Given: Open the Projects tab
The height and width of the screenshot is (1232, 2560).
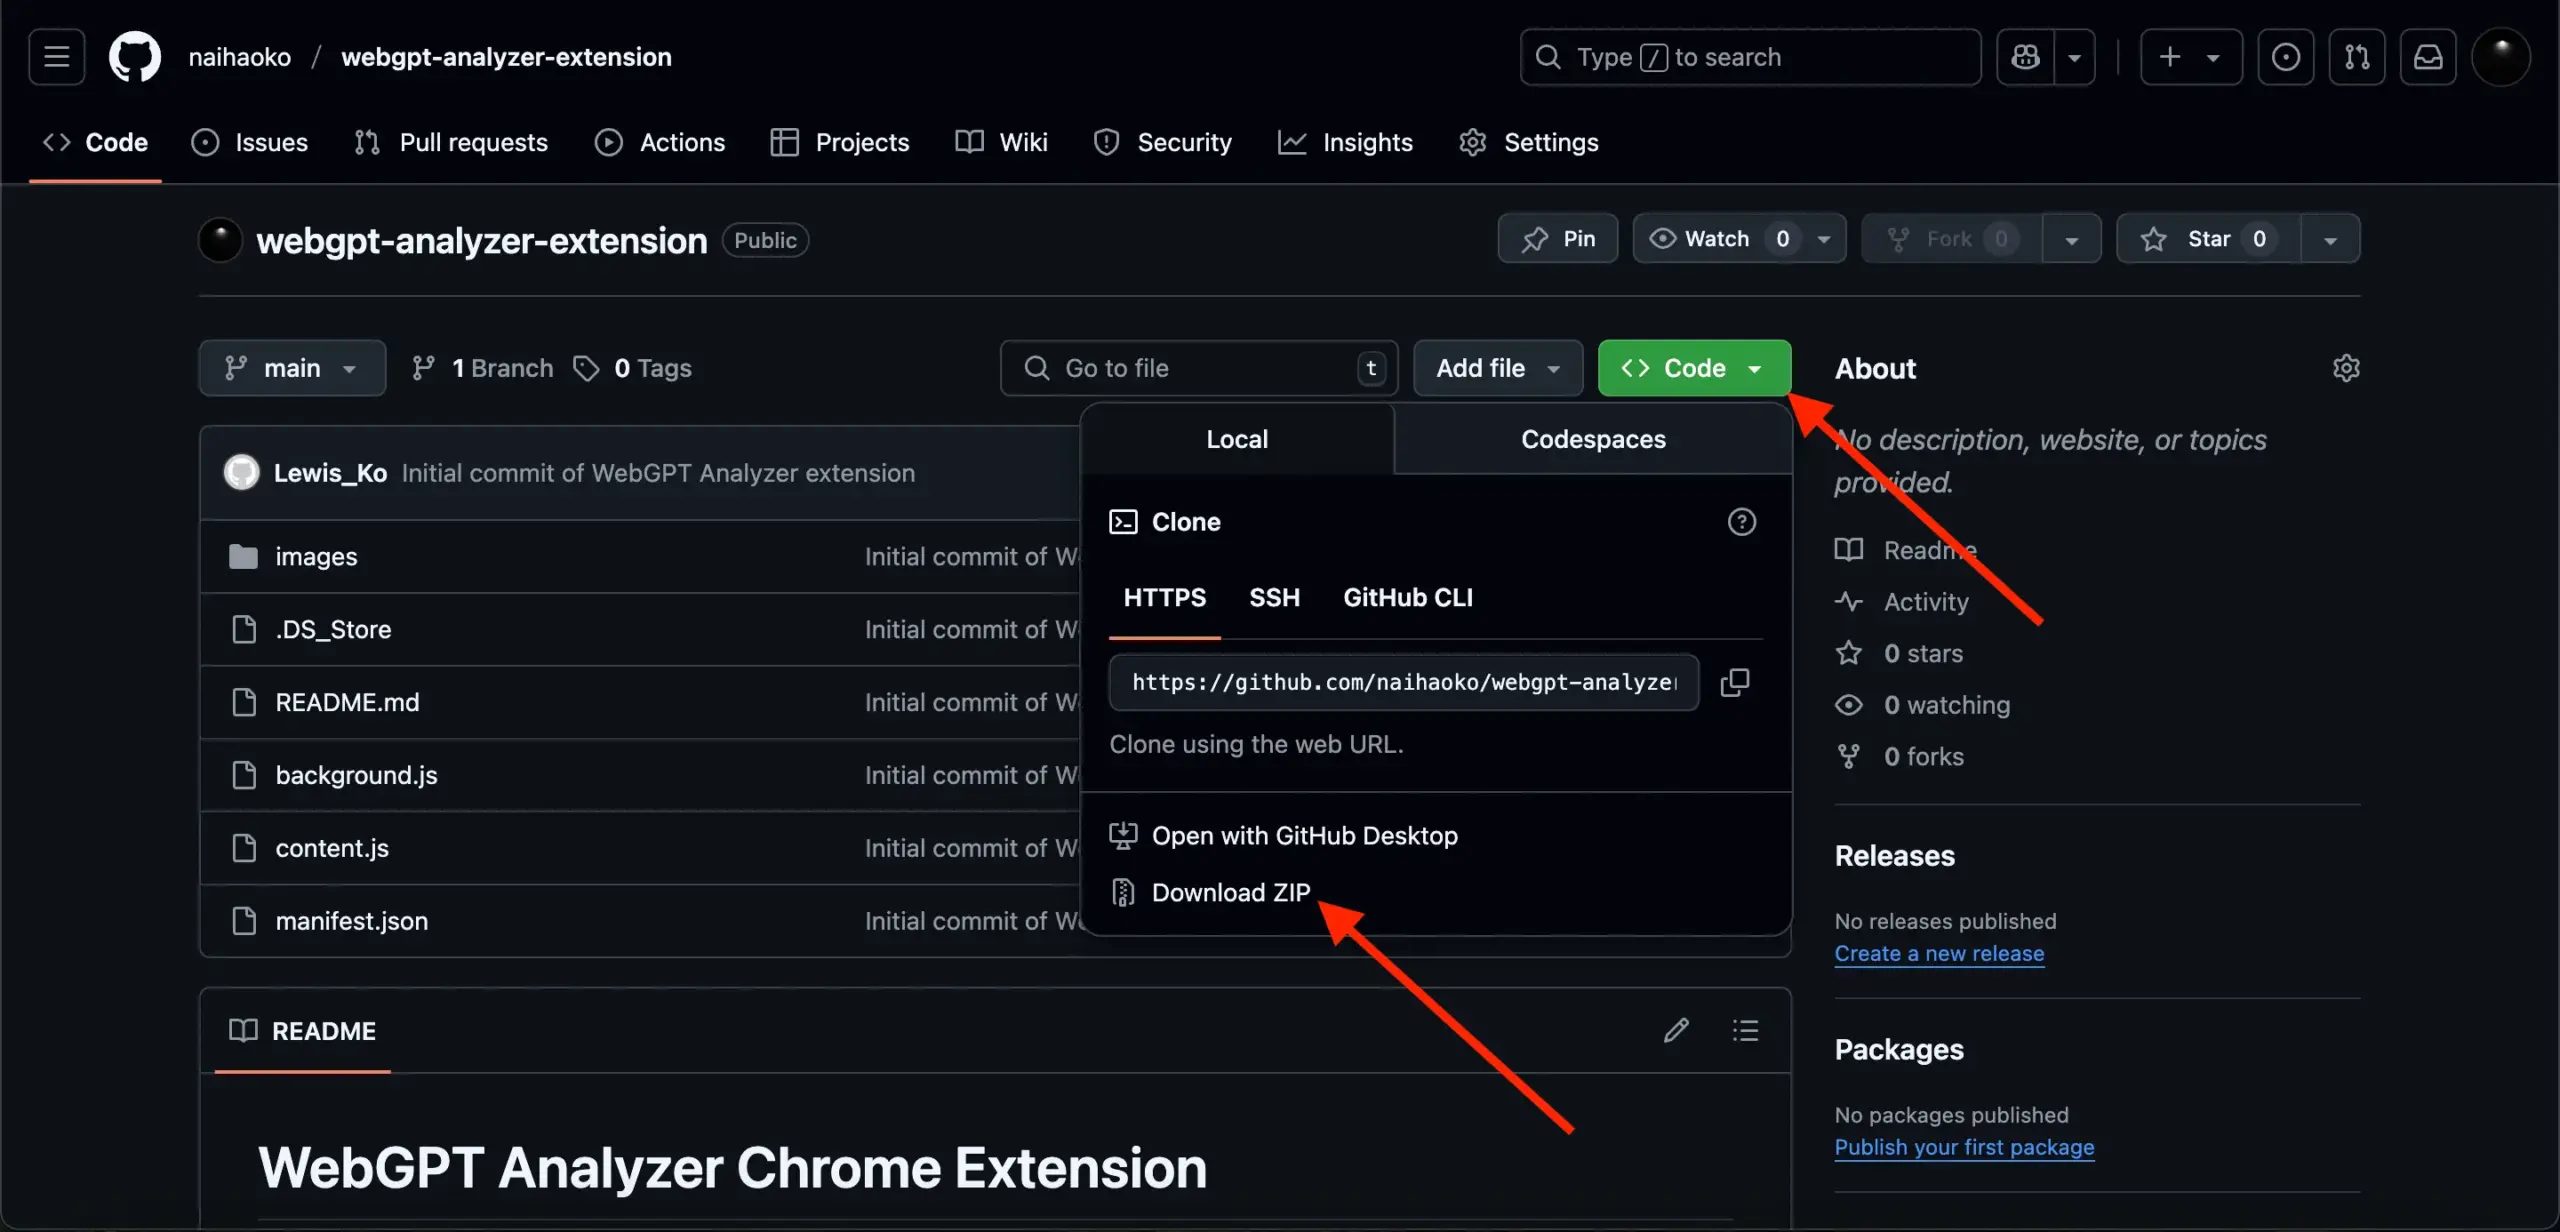Looking at the screenshot, I should coord(840,142).
